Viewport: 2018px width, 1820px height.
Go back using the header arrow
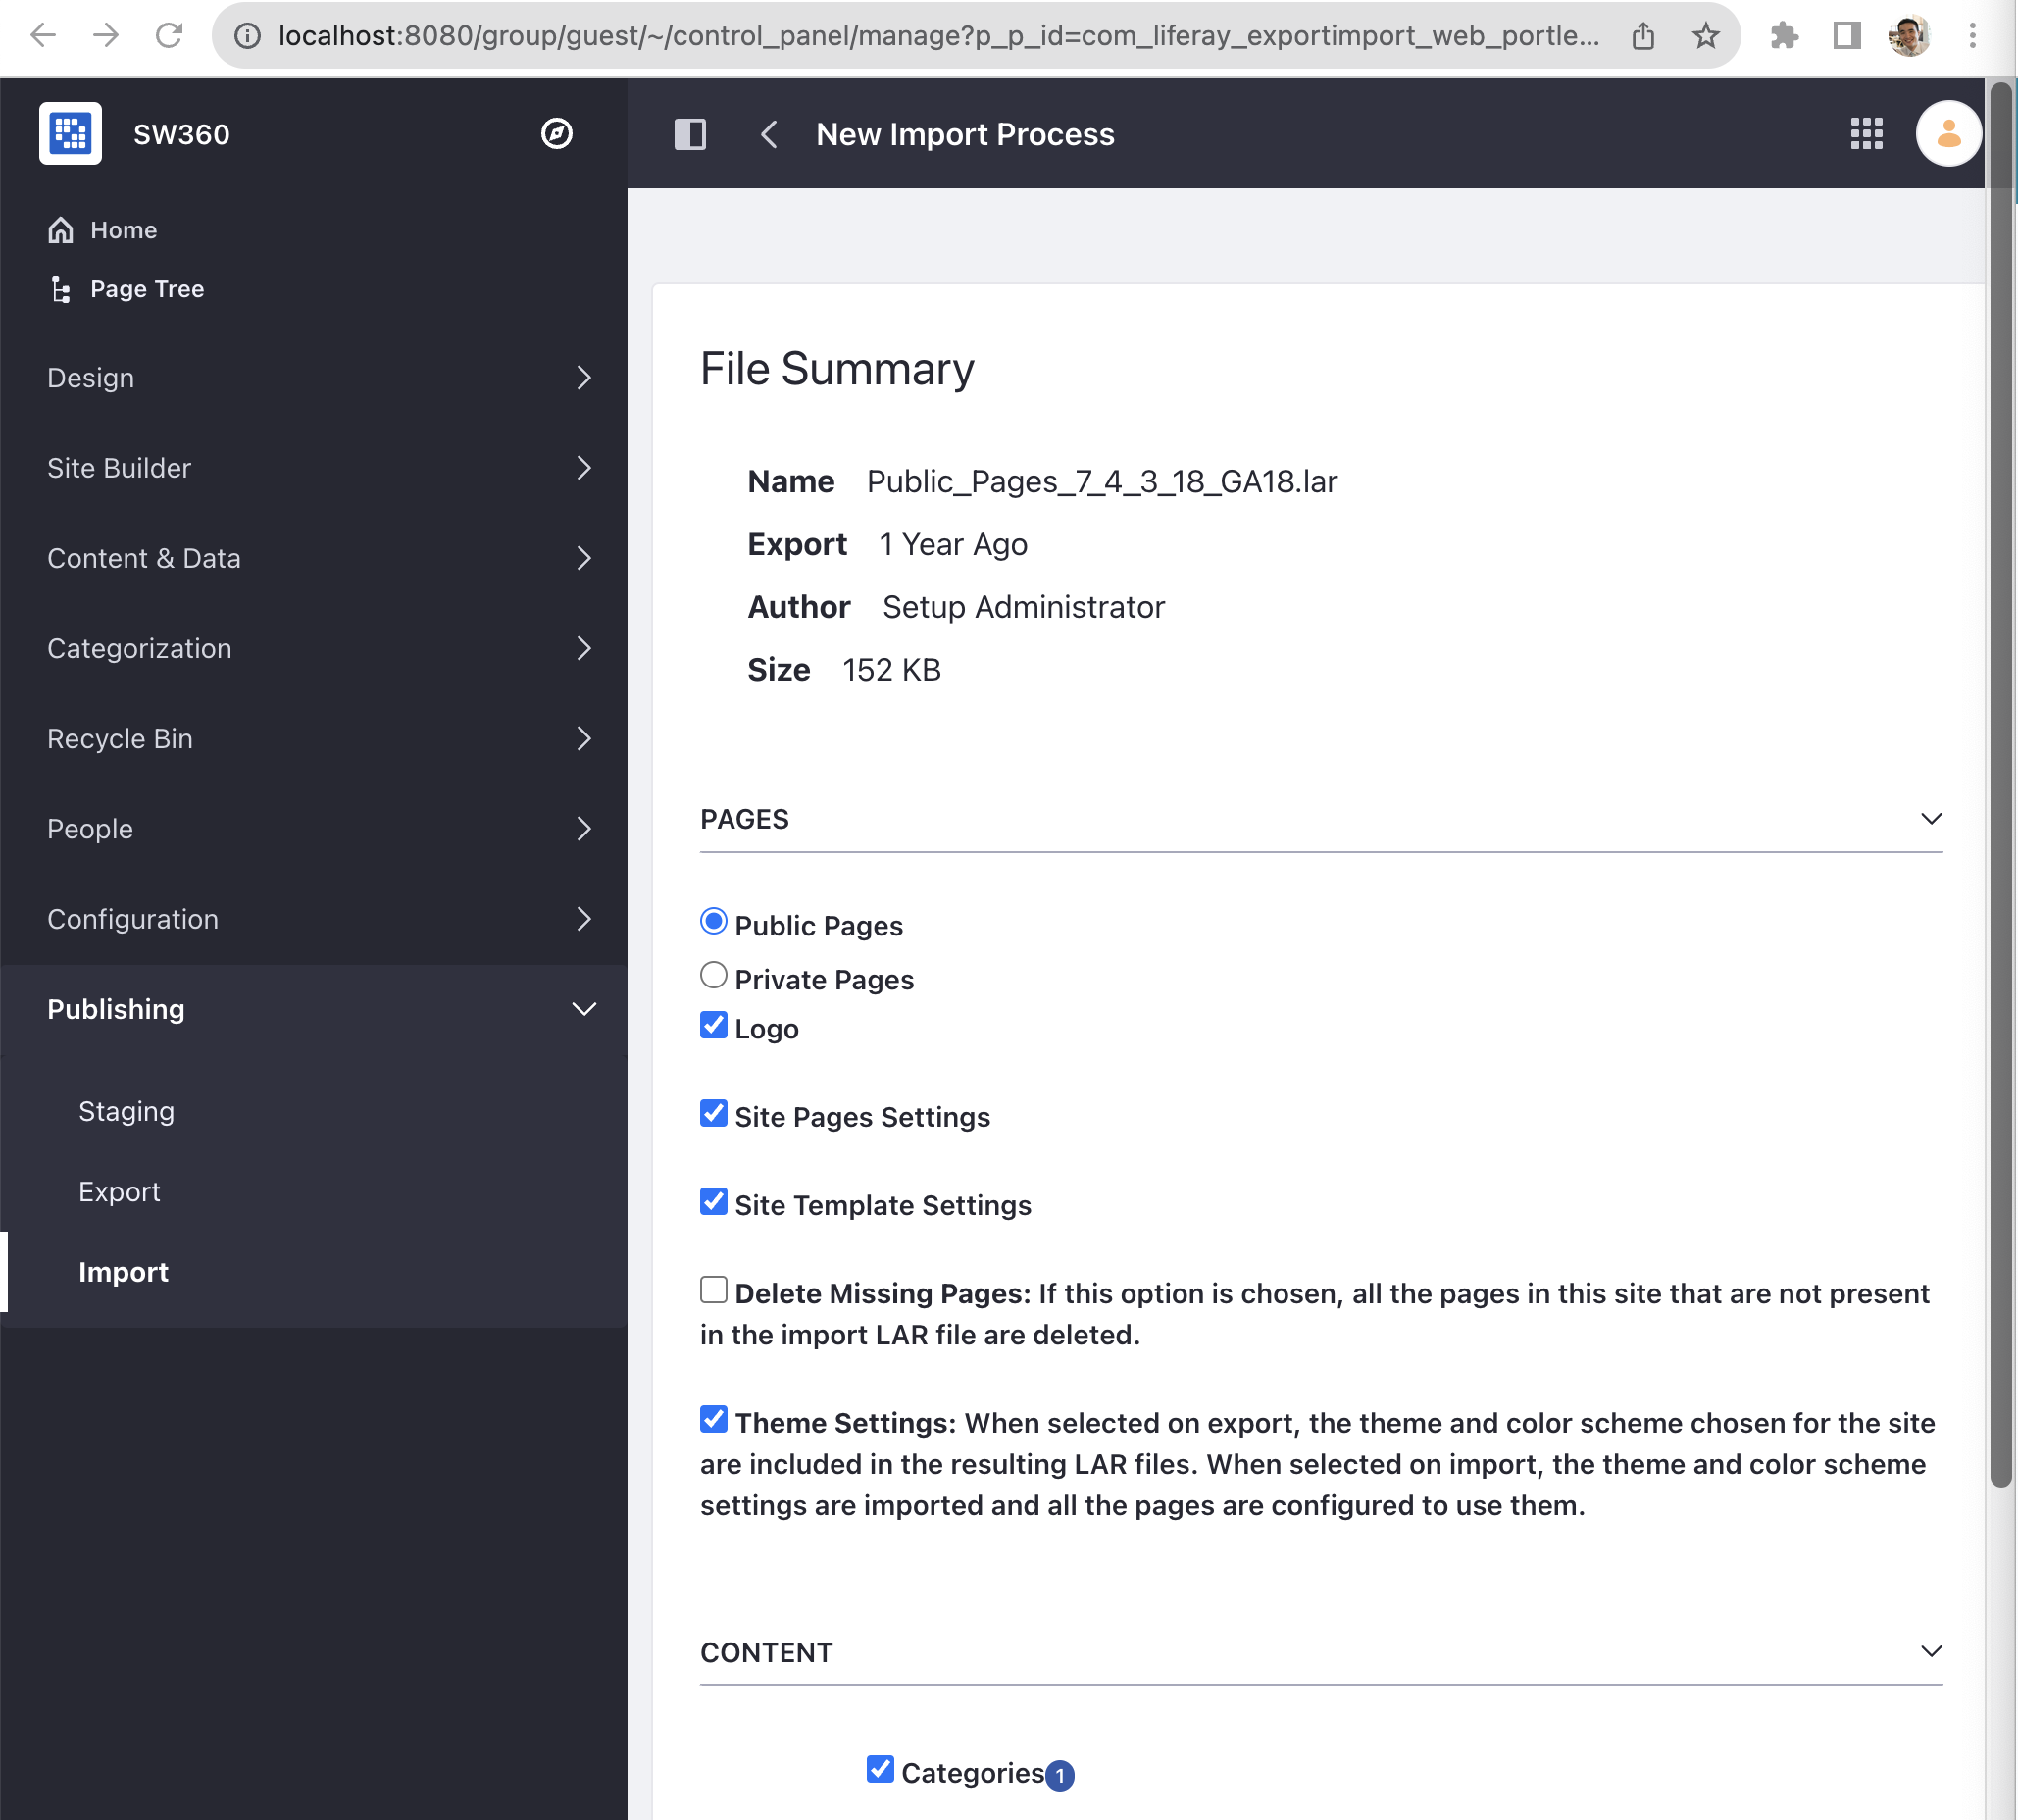tap(769, 134)
